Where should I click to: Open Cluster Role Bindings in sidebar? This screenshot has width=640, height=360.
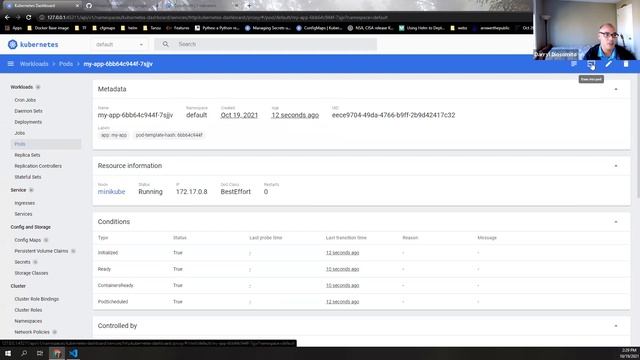coord(37,299)
